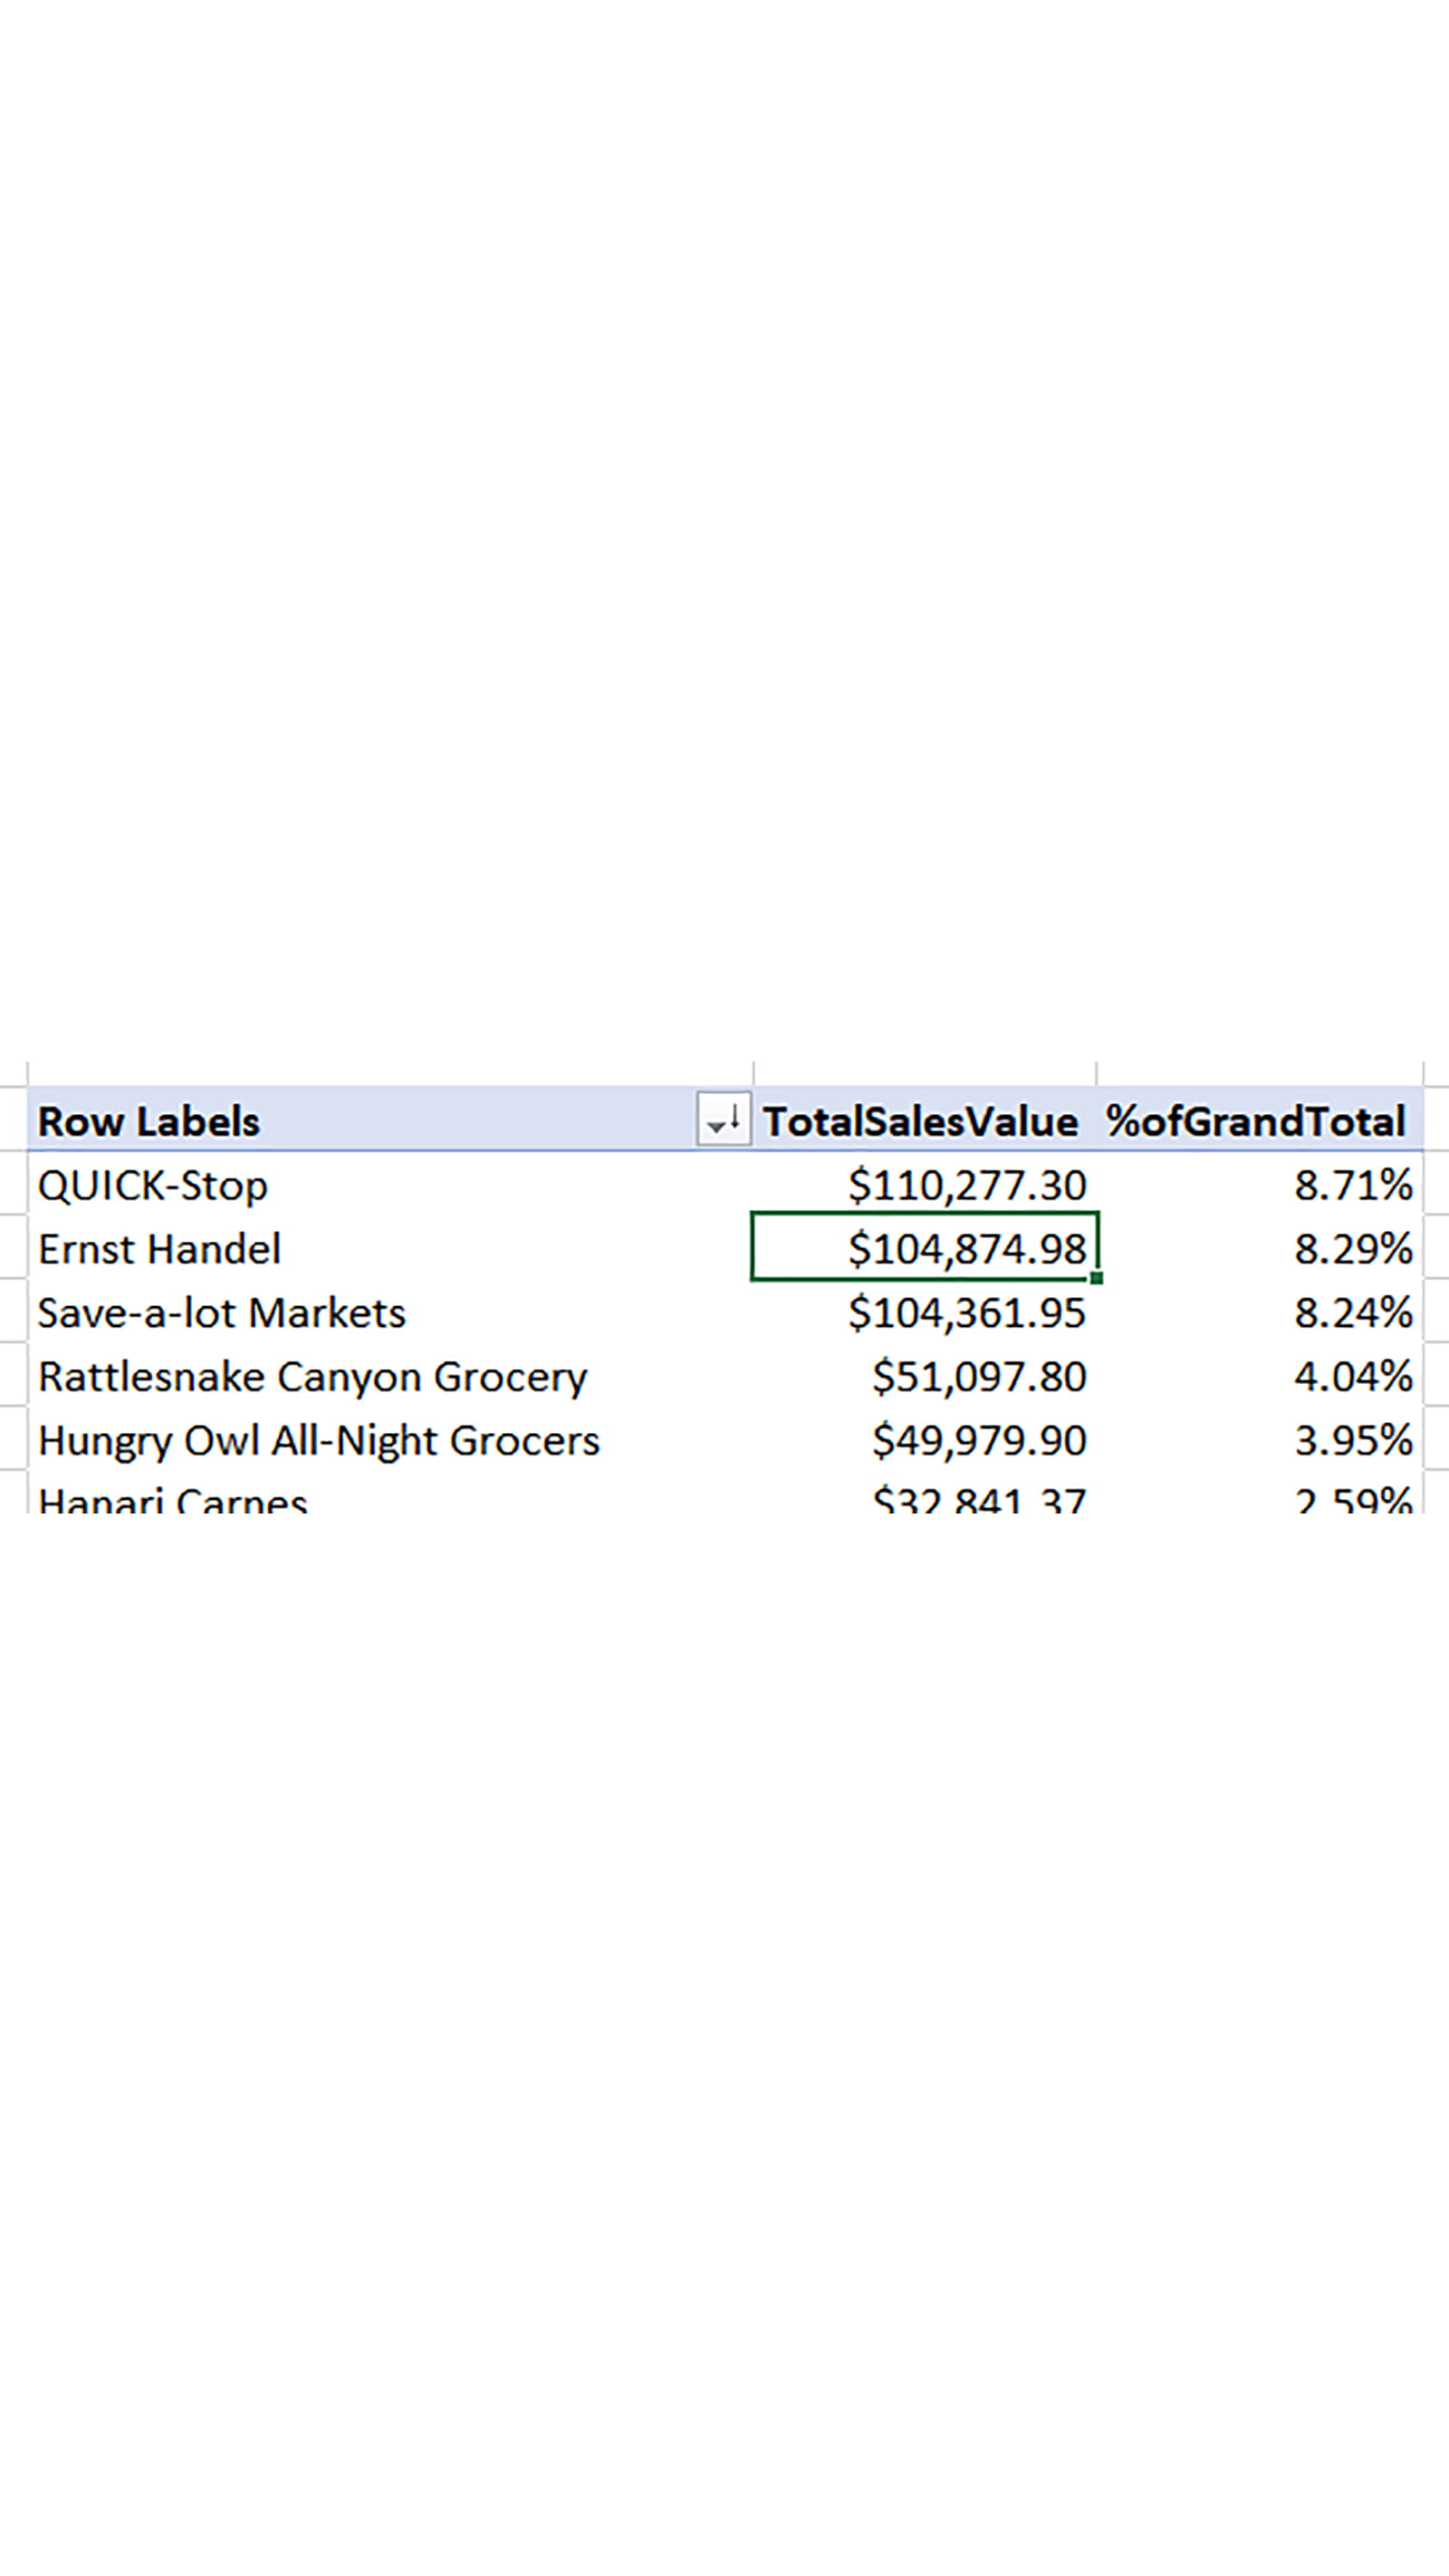The image size is (1449, 2576).
Task: Select the $104,361.95 sales value cell
Action: pos(966,1313)
